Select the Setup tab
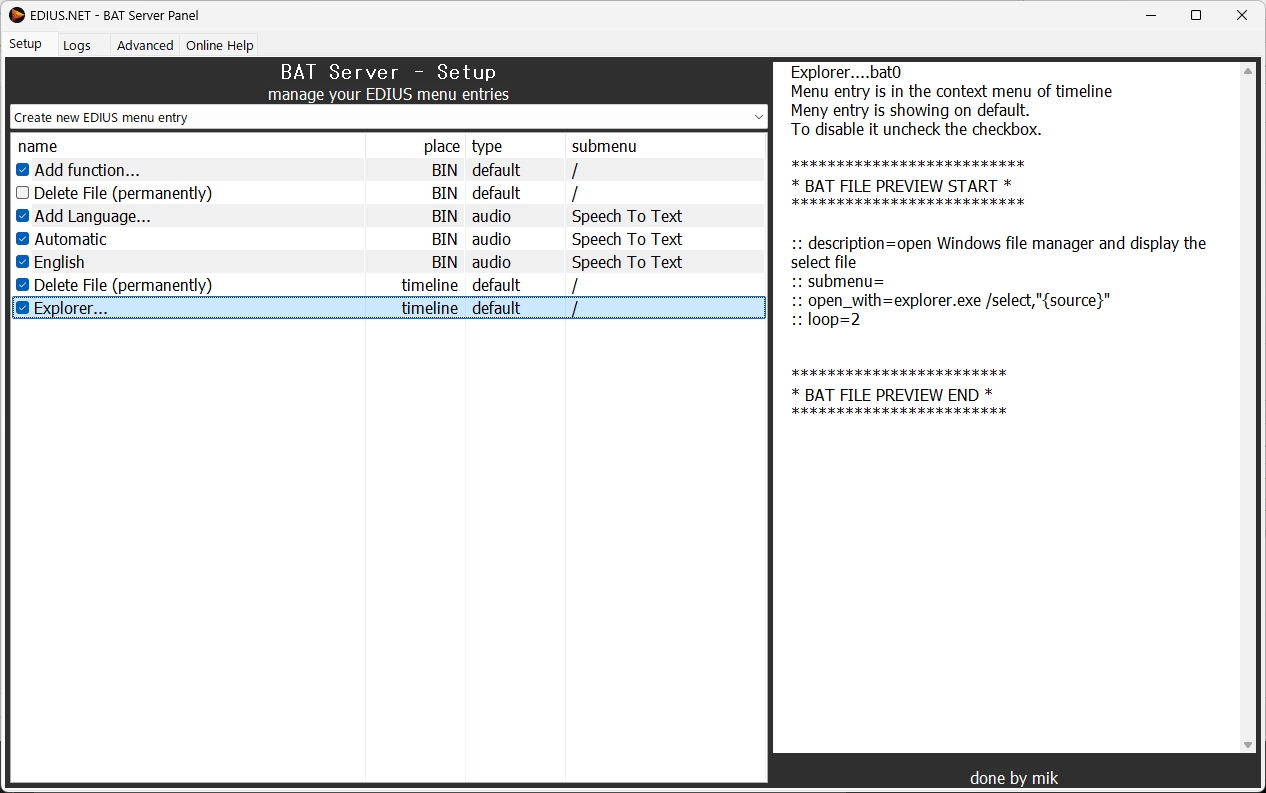The width and height of the screenshot is (1266, 793). 26,44
